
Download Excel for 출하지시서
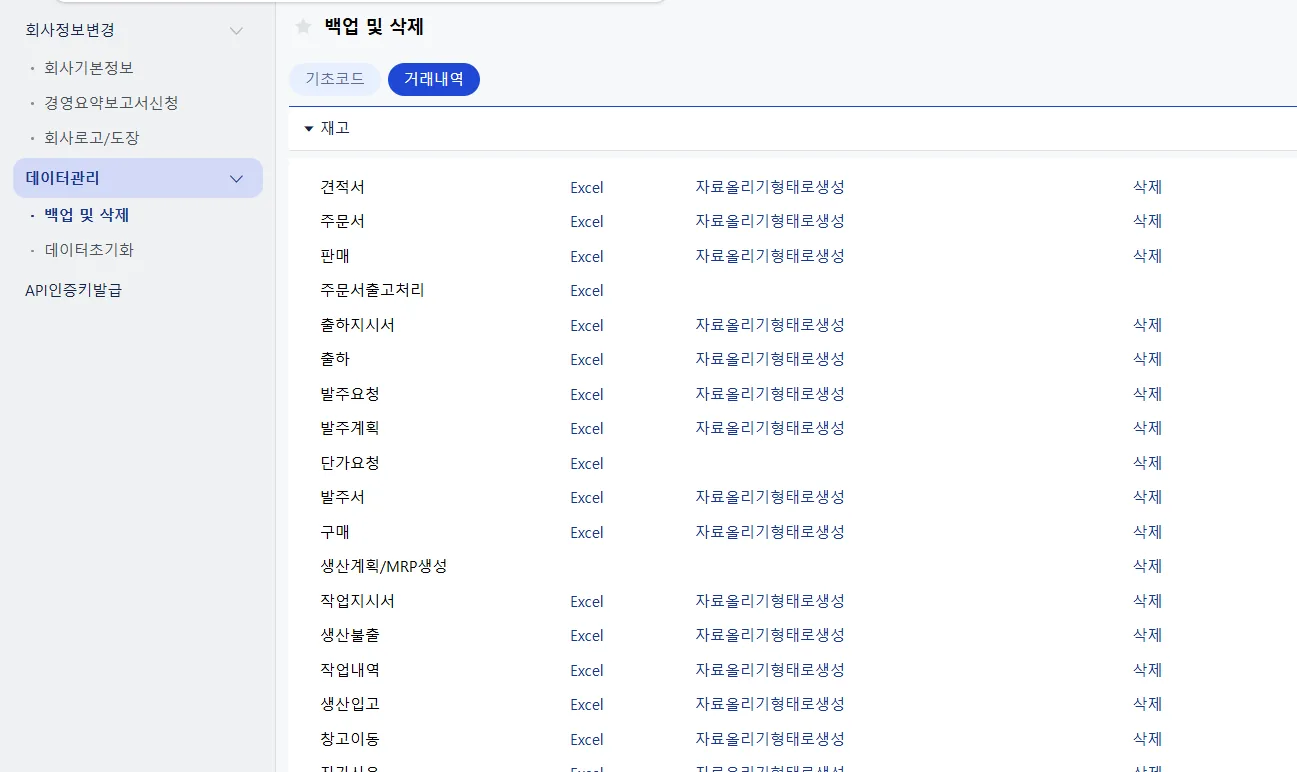pyautogui.click(x=587, y=325)
